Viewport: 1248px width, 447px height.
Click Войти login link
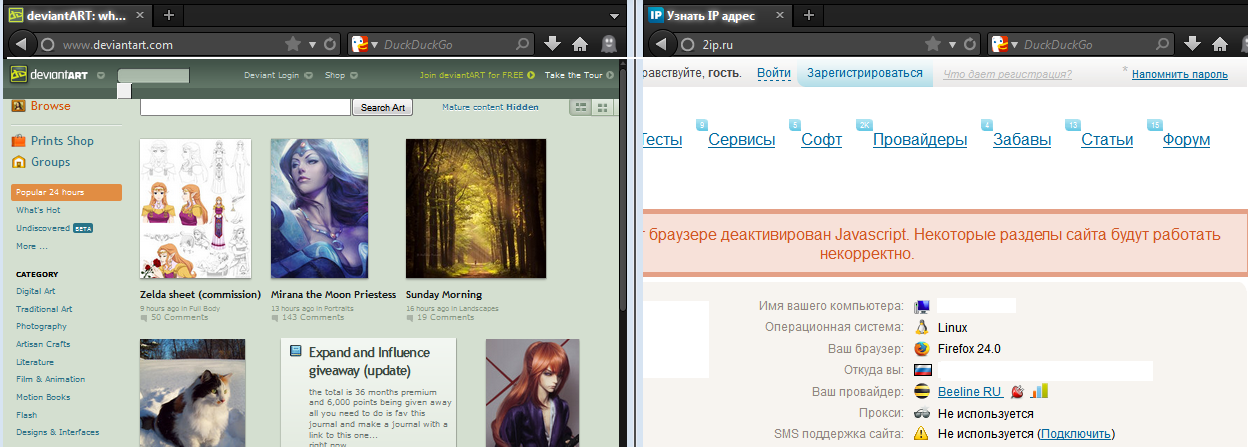pos(774,74)
